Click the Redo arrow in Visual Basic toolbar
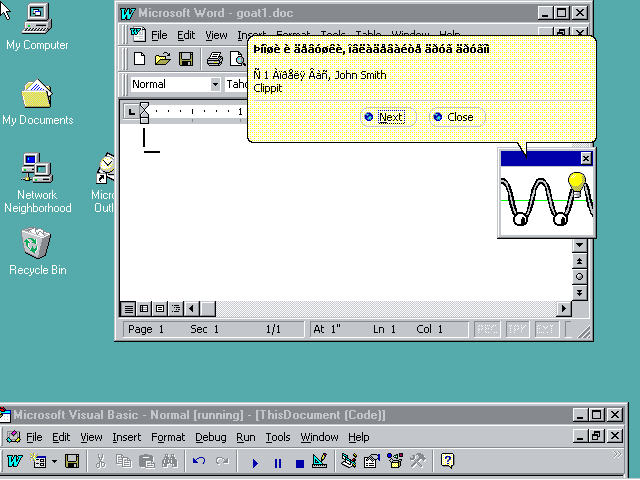Viewport: 640px width, 480px height. coord(222,461)
